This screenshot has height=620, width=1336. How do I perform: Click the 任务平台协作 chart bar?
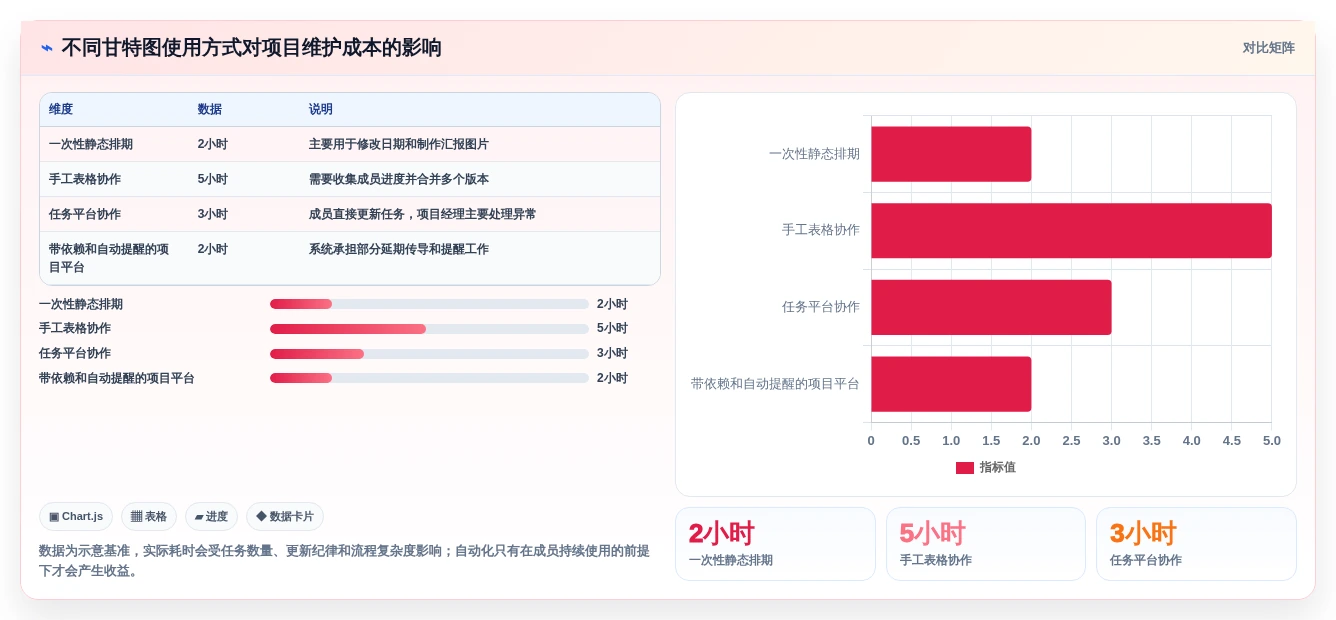click(991, 307)
